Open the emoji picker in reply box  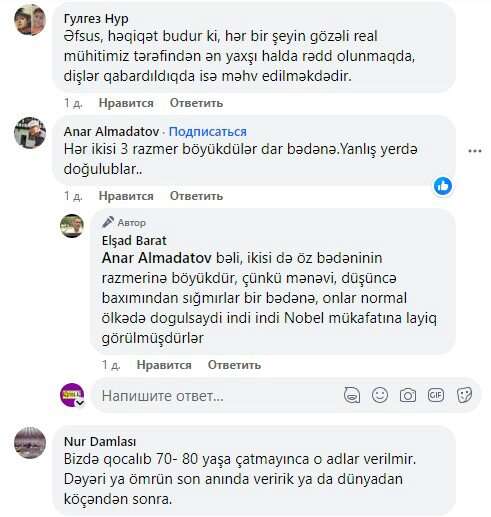click(380, 395)
